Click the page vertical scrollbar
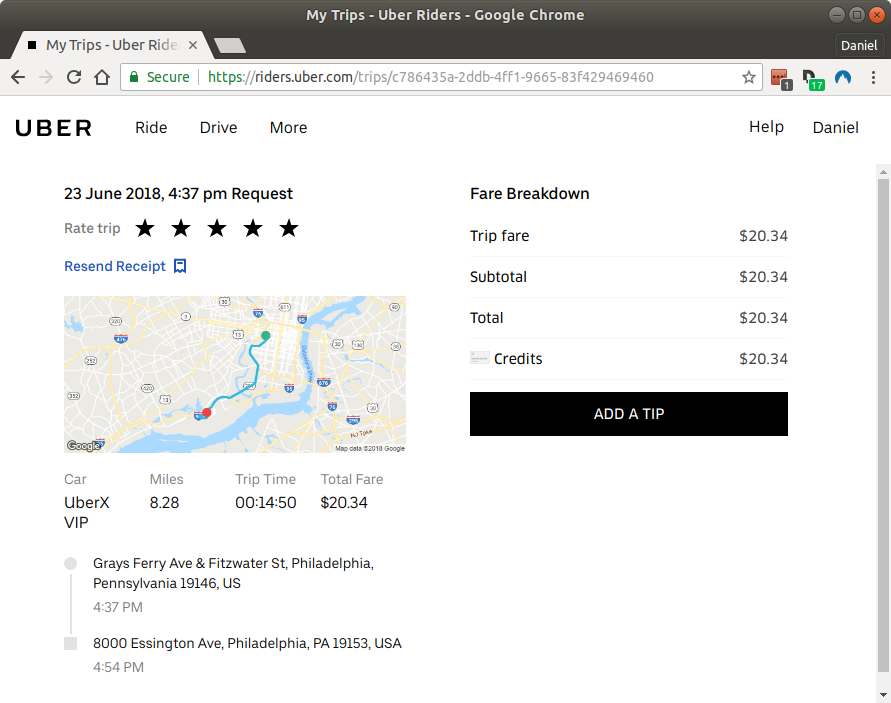Screen dimensions: 891x703 (x=883, y=425)
